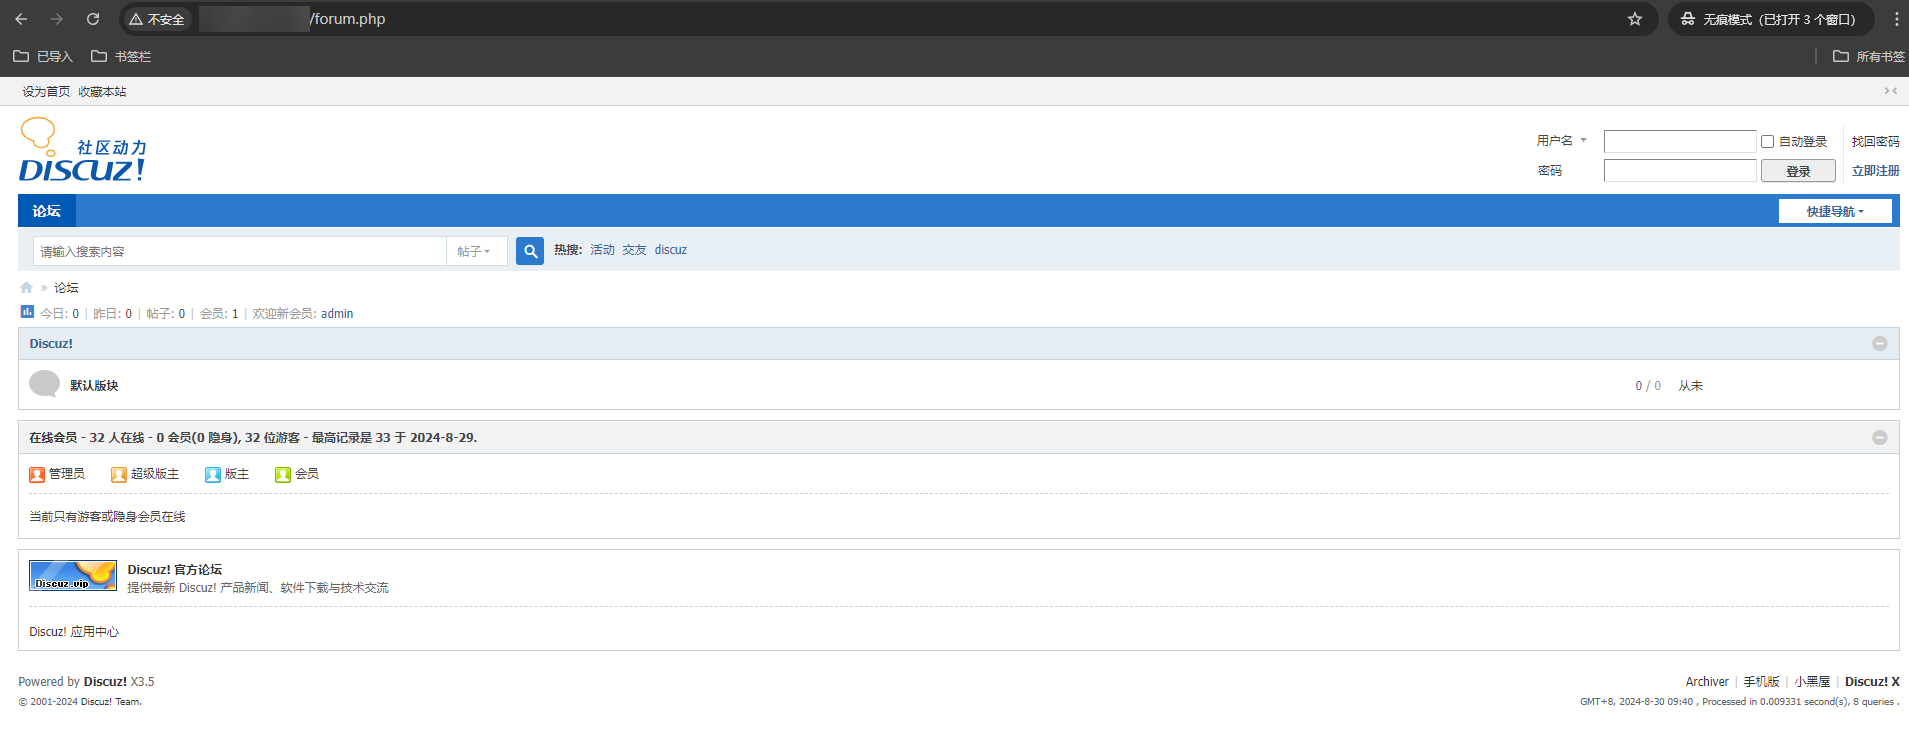Focus the 用户名 input field

pyautogui.click(x=1680, y=141)
